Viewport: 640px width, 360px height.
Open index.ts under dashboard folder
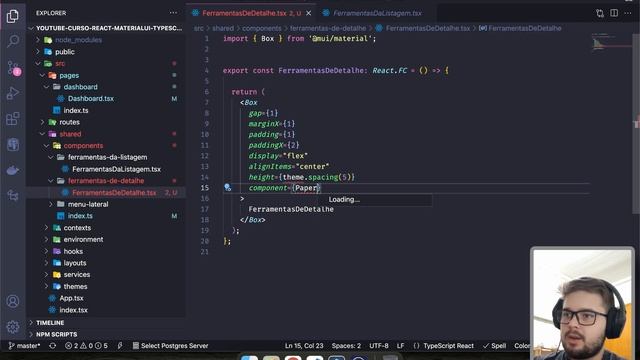click(x=76, y=110)
